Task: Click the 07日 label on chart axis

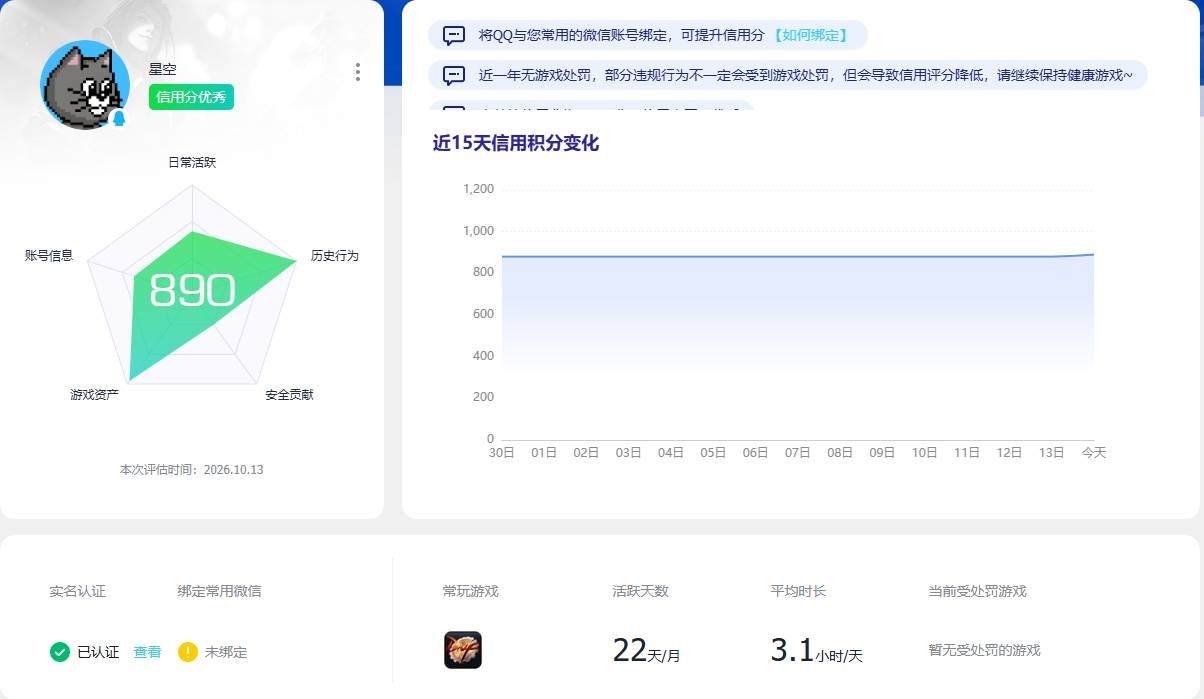Action: click(x=797, y=453)
